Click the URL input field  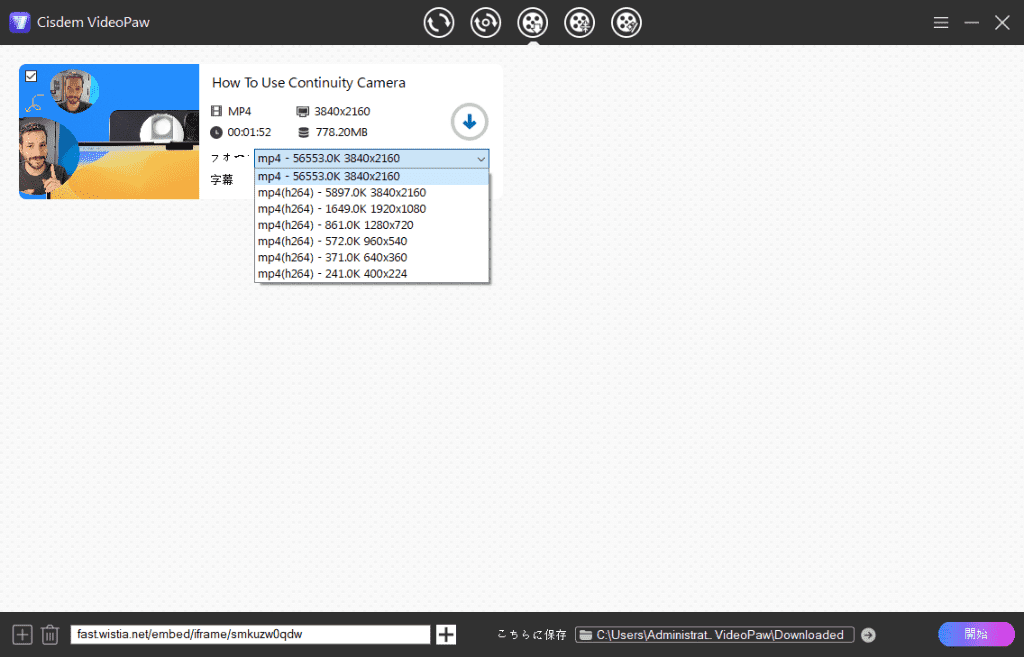tap(250, 635)
